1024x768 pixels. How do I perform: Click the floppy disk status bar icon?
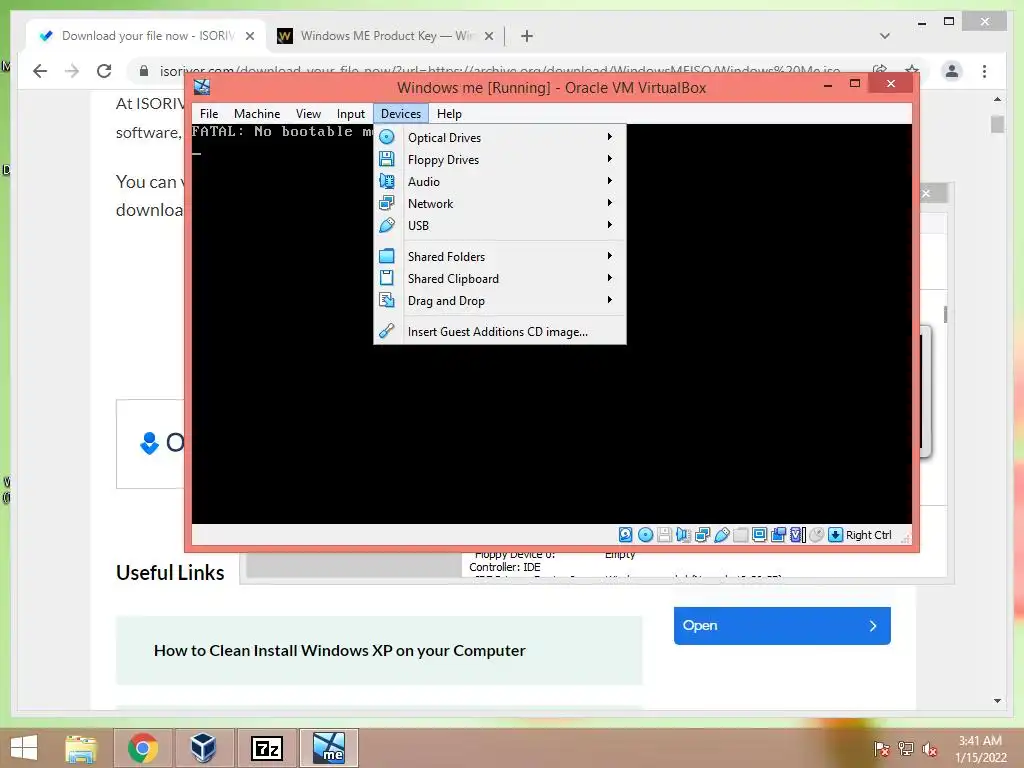tap(664, 535)
